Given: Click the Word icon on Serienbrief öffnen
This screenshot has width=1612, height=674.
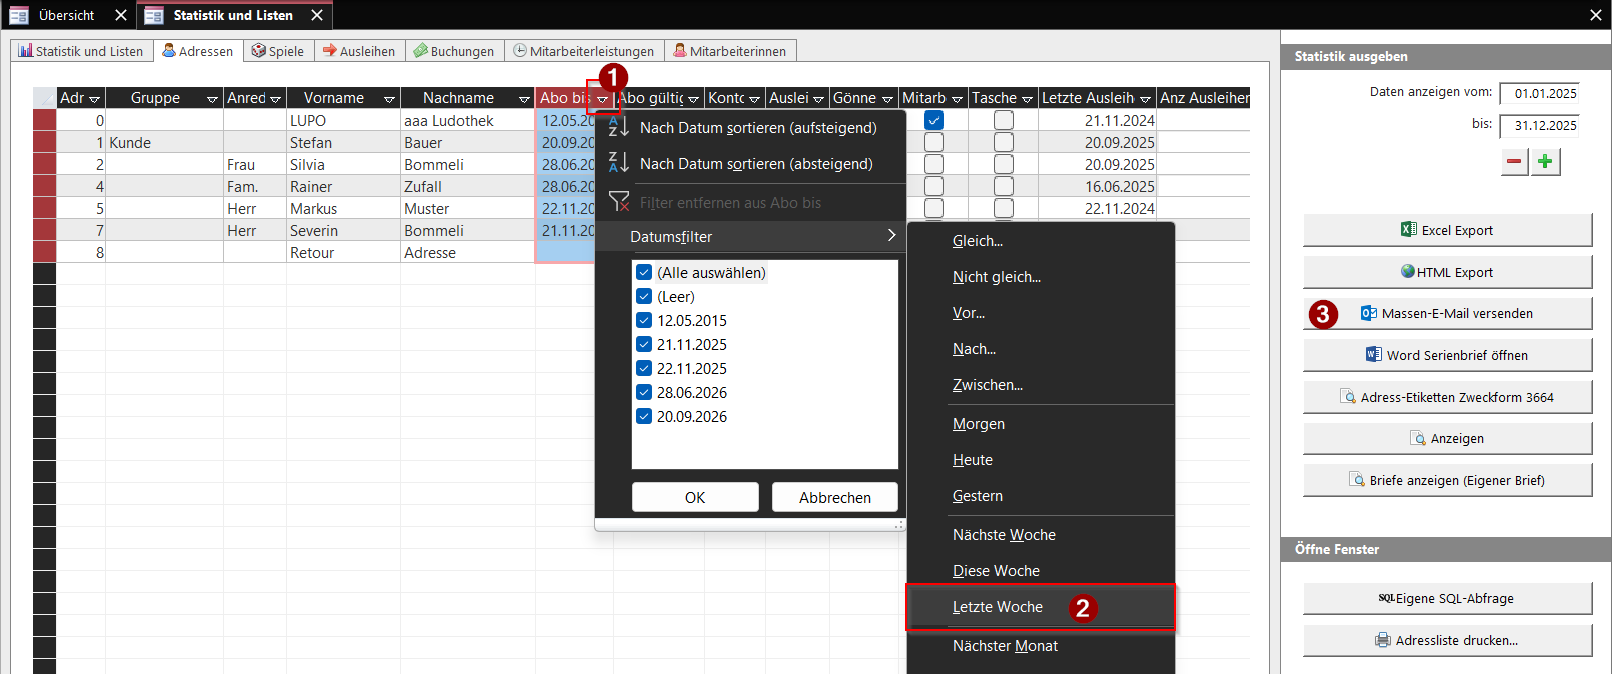Looking at the screenshot, I should click(x=1374, y=355).
